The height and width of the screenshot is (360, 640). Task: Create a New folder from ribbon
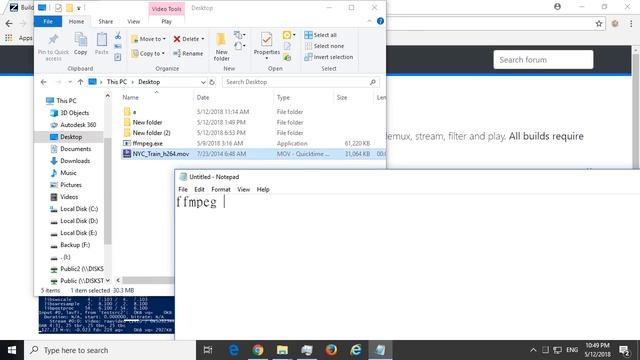click(221, 47)
